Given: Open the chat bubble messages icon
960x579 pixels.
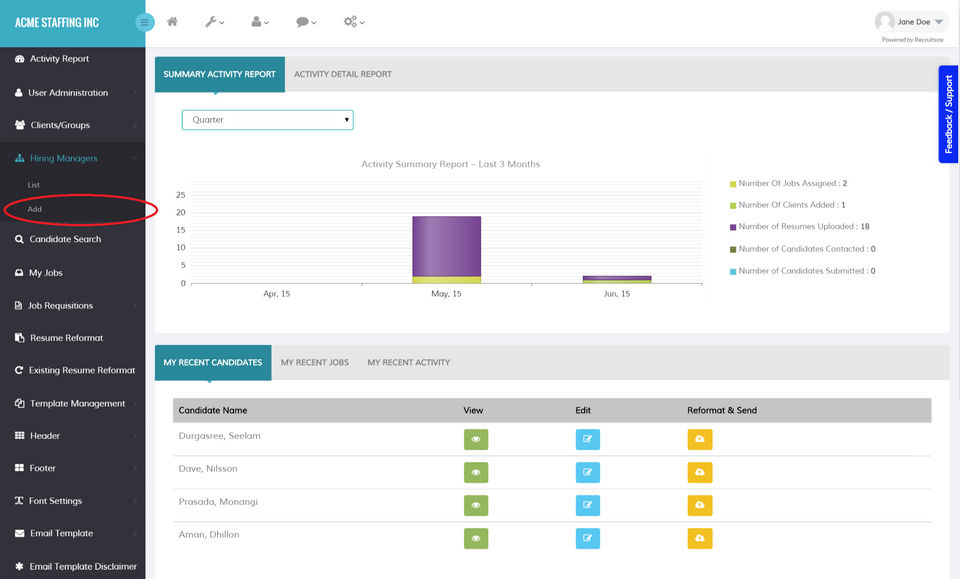Looking at the screenshot, I should click(x=306, y=22).
